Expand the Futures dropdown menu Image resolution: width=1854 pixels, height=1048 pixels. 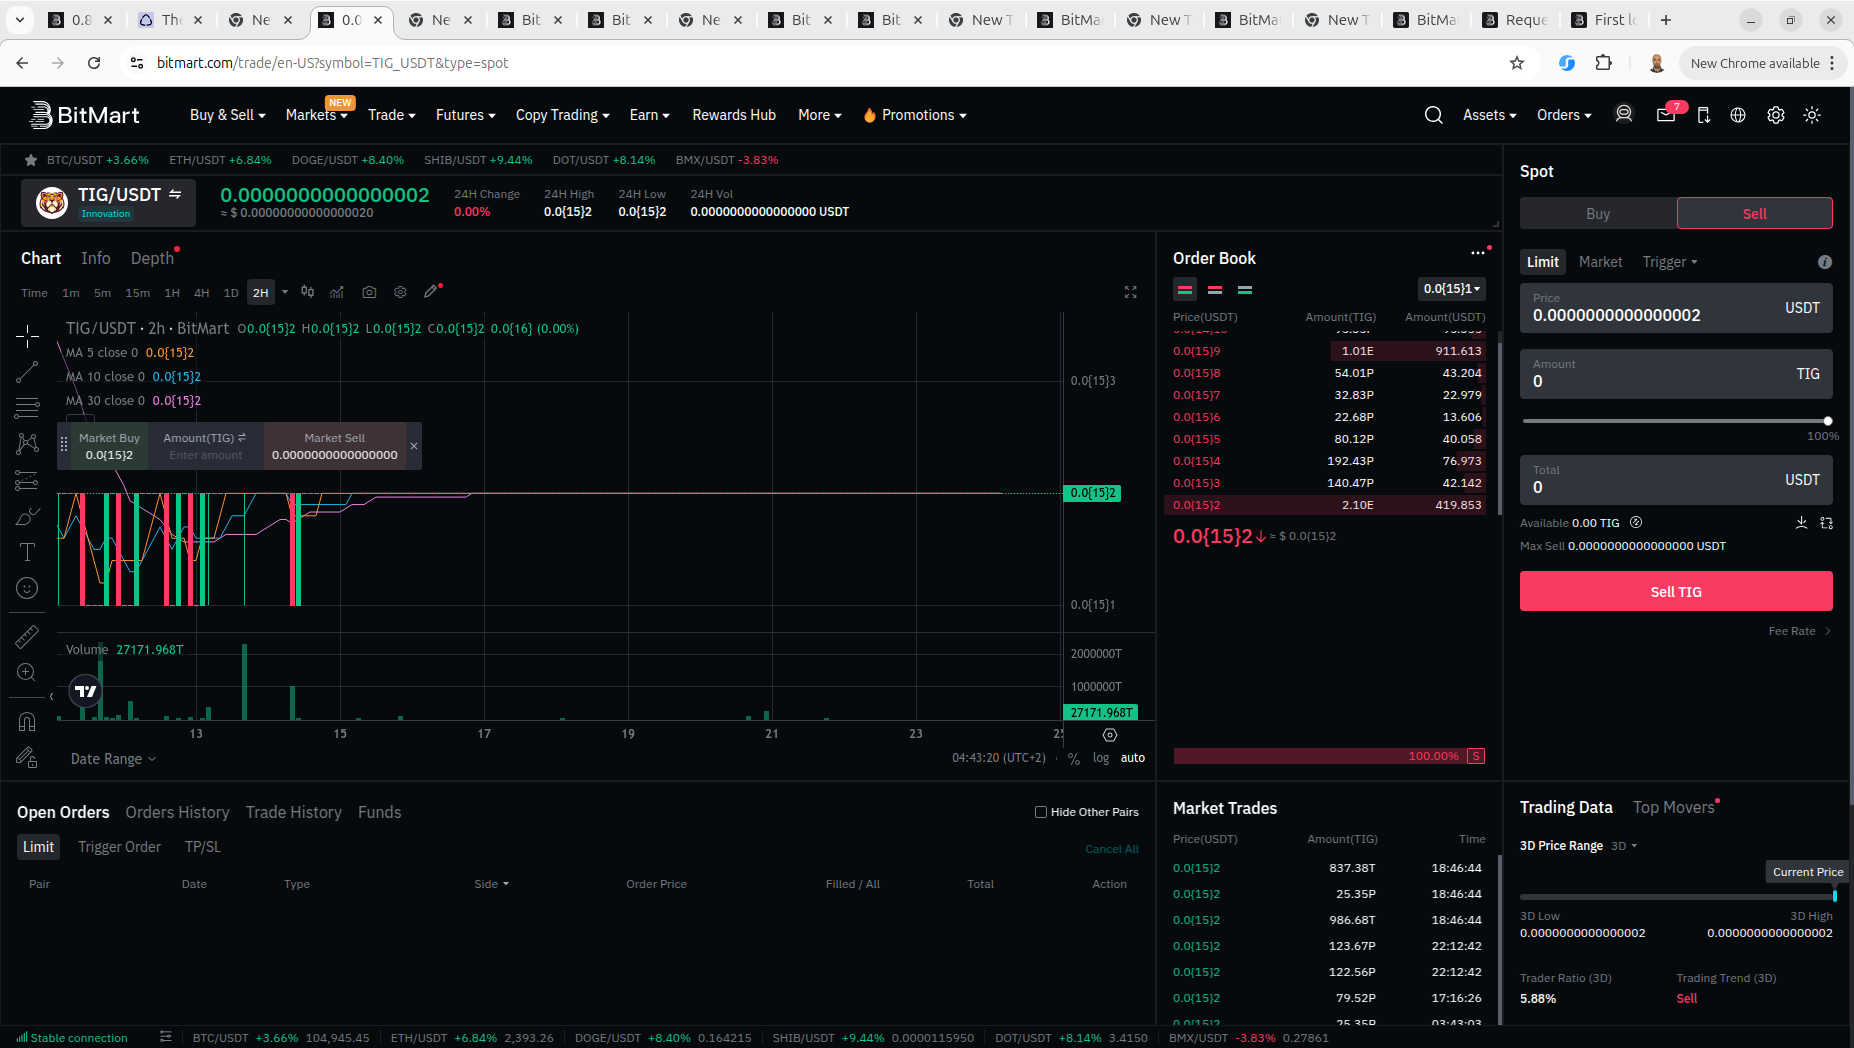465,115
